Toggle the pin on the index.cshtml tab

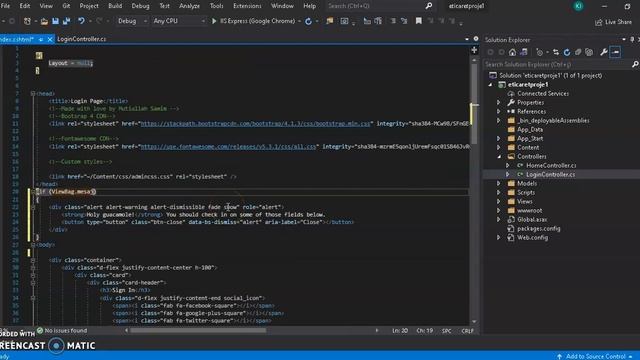tap(41, 39)
